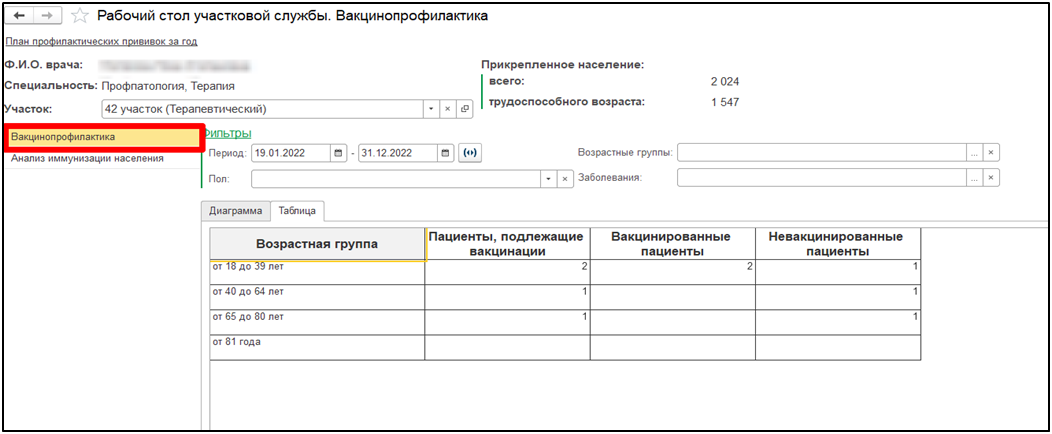Select Анализ иммунизации населения in sidebar
1052x434 pixels.
(x=87, y=158)
